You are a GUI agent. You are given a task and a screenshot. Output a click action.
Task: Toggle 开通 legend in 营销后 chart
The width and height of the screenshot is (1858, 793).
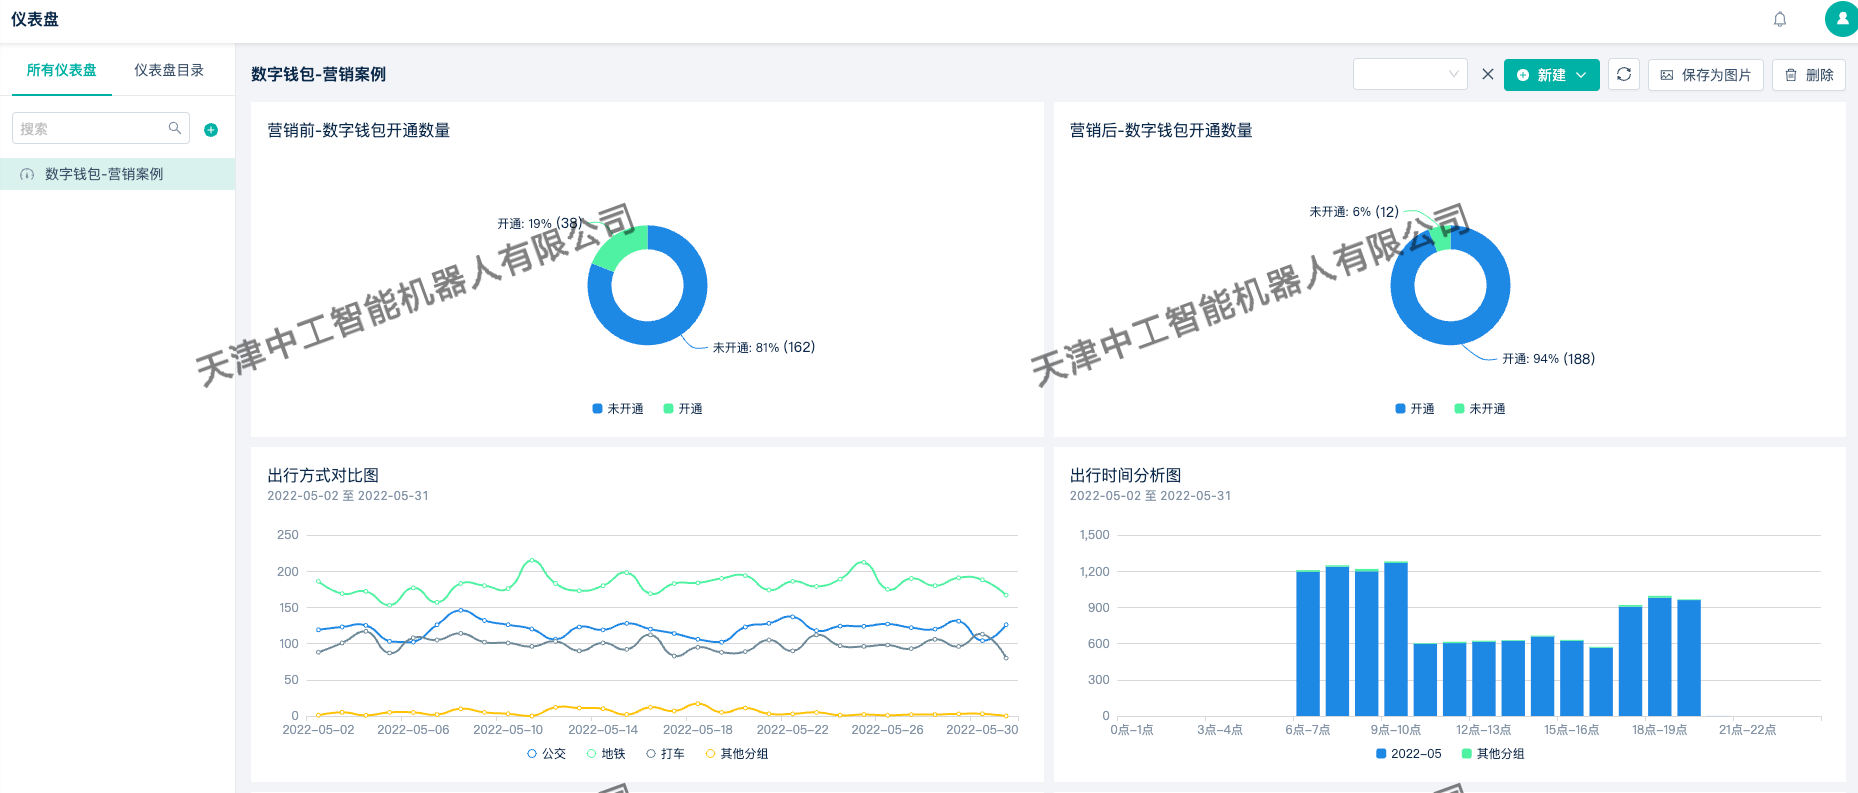[1415, 409]
